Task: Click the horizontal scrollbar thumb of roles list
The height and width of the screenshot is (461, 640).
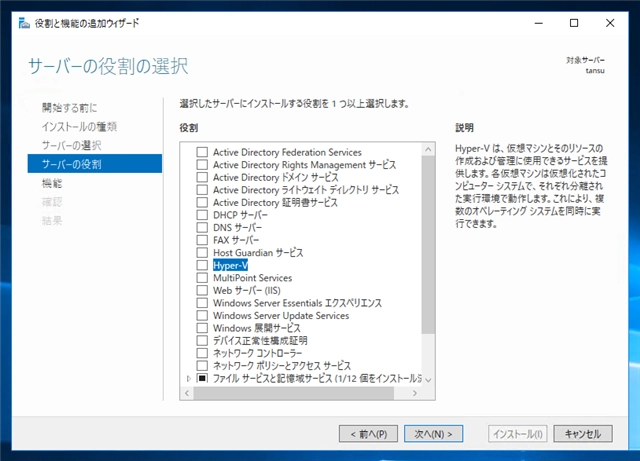Action: (x=294, y=393)
